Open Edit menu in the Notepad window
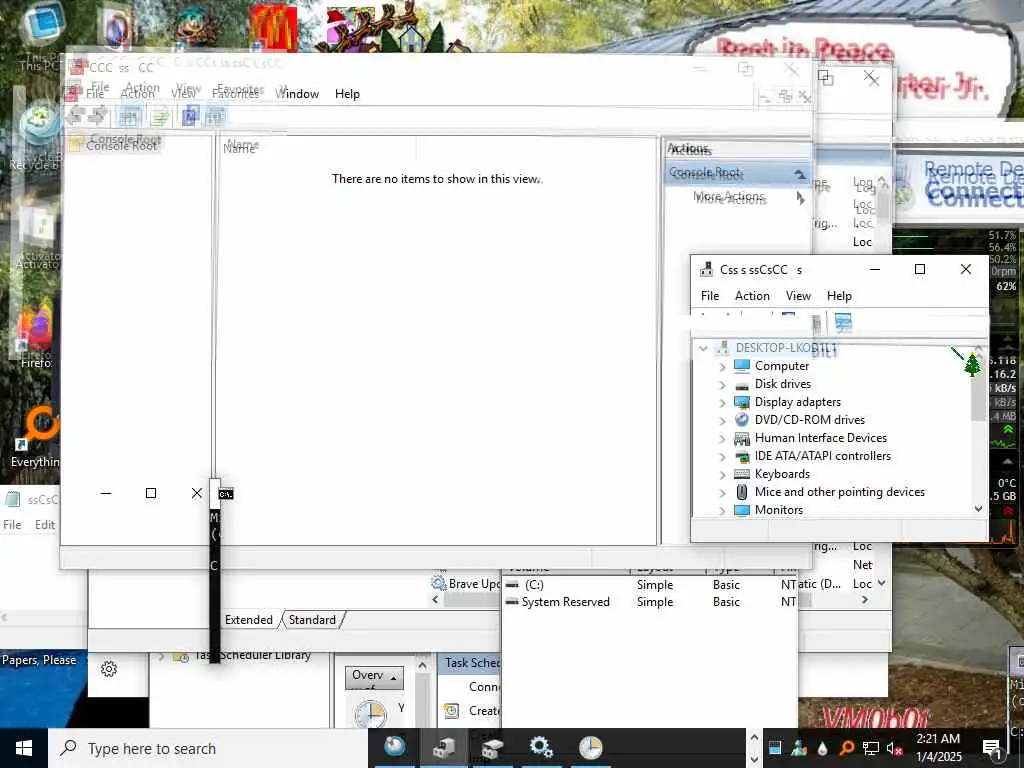The width and height of the screenshot is (1024, 768). point(44,524)
